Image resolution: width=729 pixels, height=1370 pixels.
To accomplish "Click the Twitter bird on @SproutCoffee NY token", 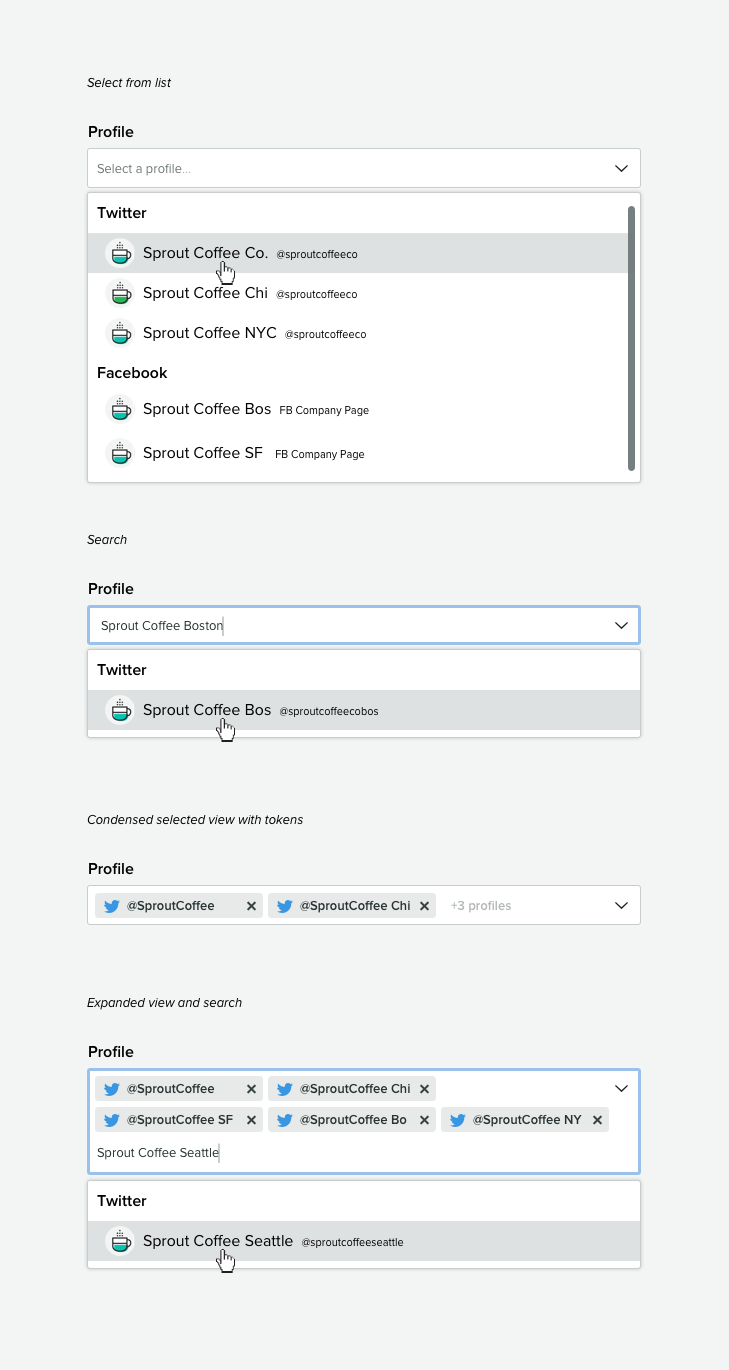I will (457, 1120).
